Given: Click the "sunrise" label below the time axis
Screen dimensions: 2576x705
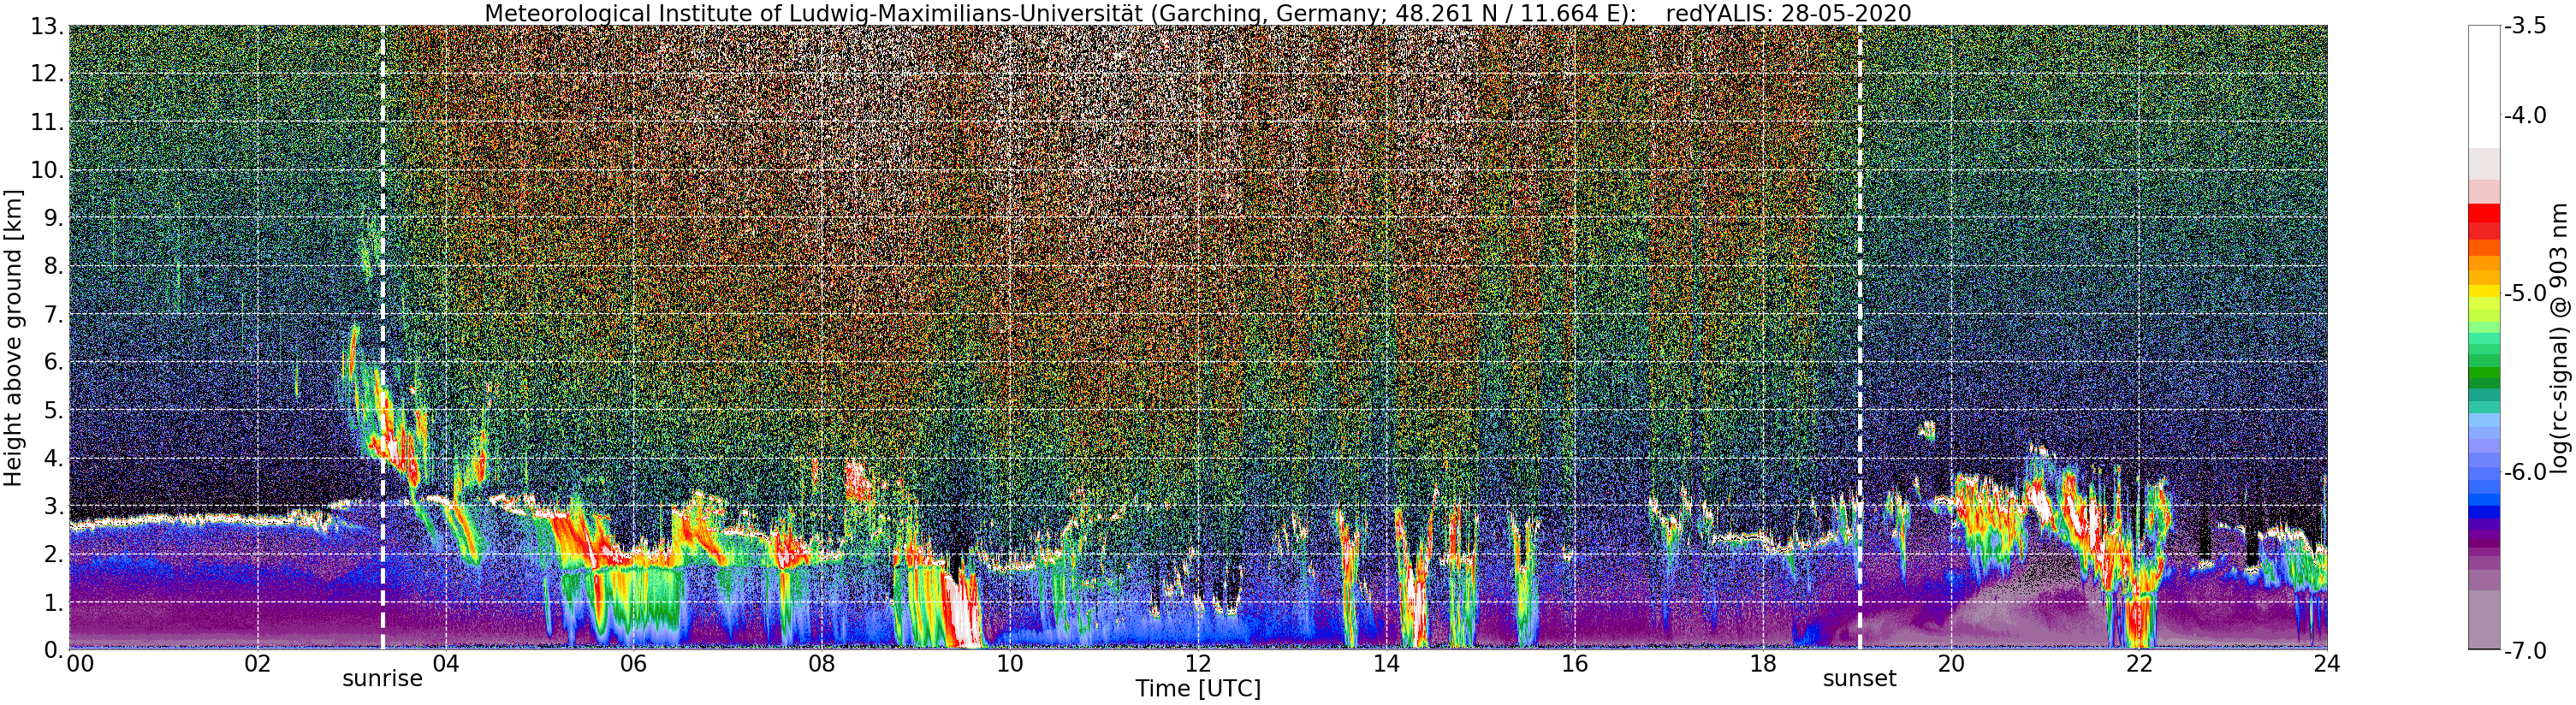Looking at the screenshot, I should click(x=383, y=679).
